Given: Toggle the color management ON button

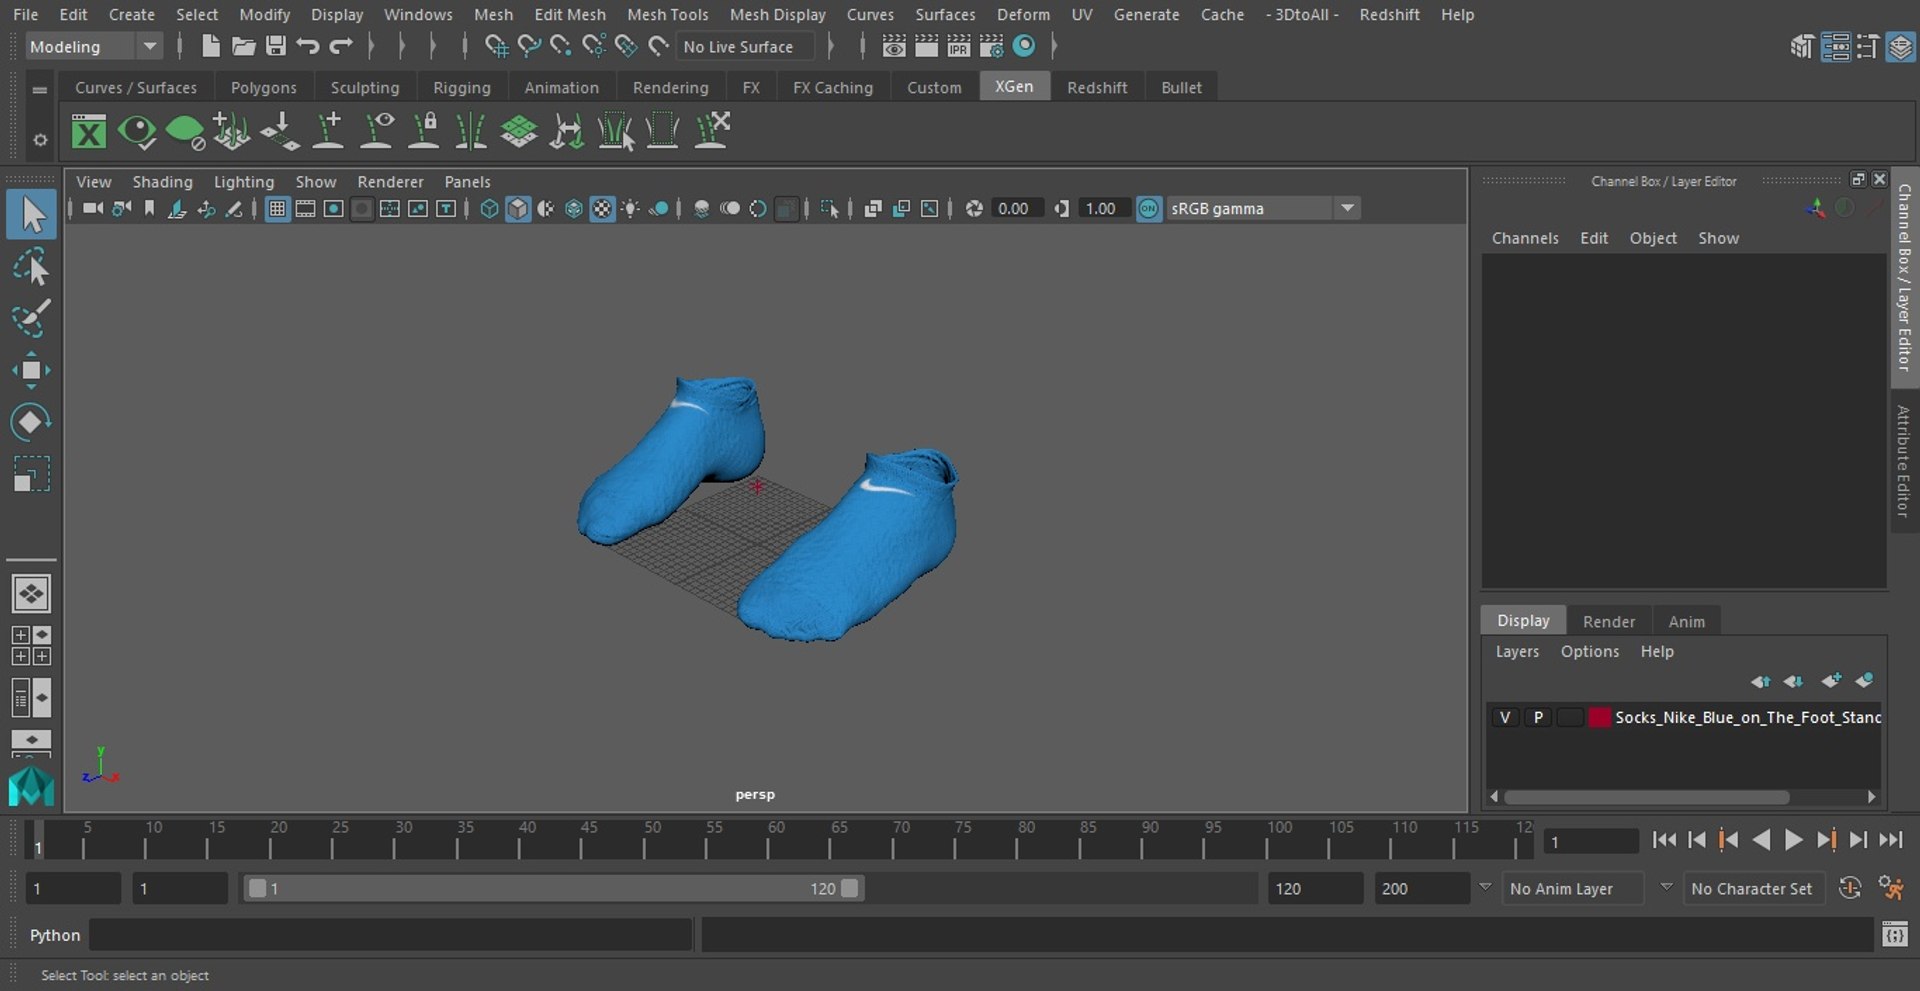Looking at the screenshot, I should 1149,208.
